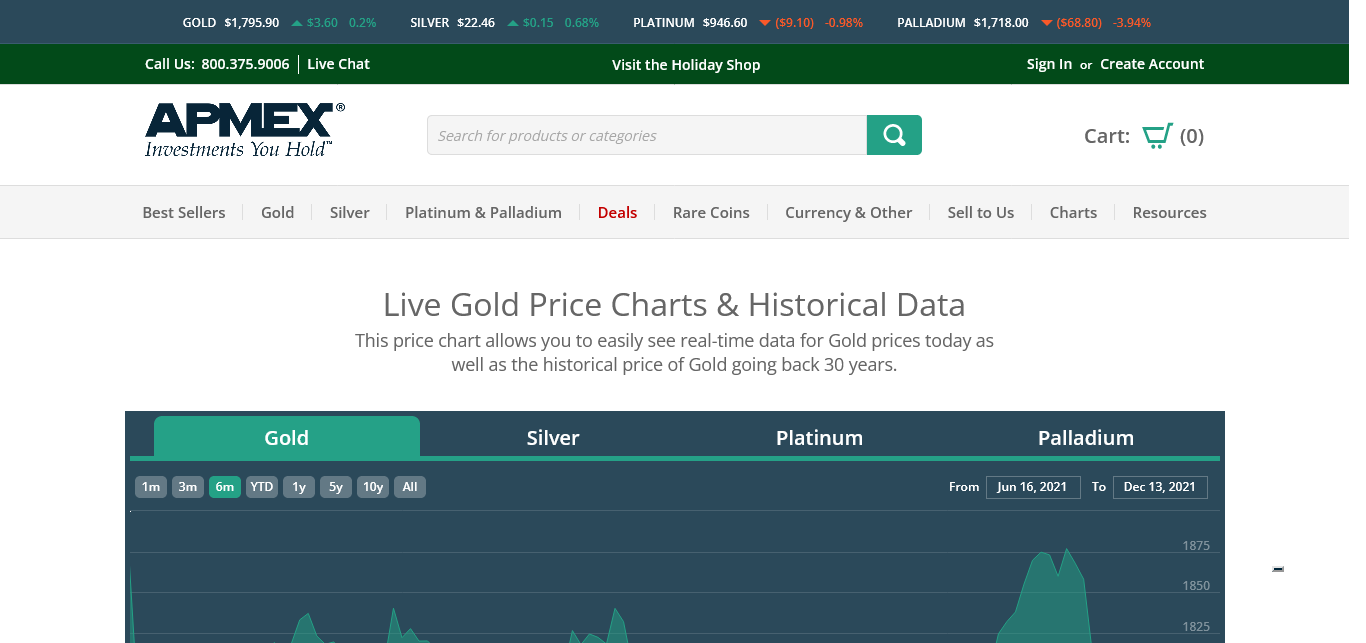Switch to the Silver chart tab
The image size is (1366, 643).
pyautogui.click(x=553, y=438)
